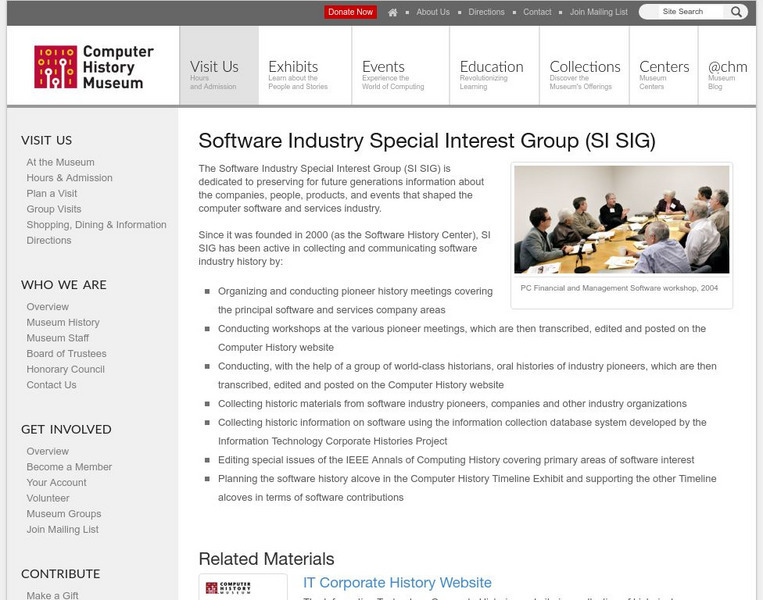Open Board of Trustees link
The height and width of the screenshot is (600, 763).
pos(66,354)
